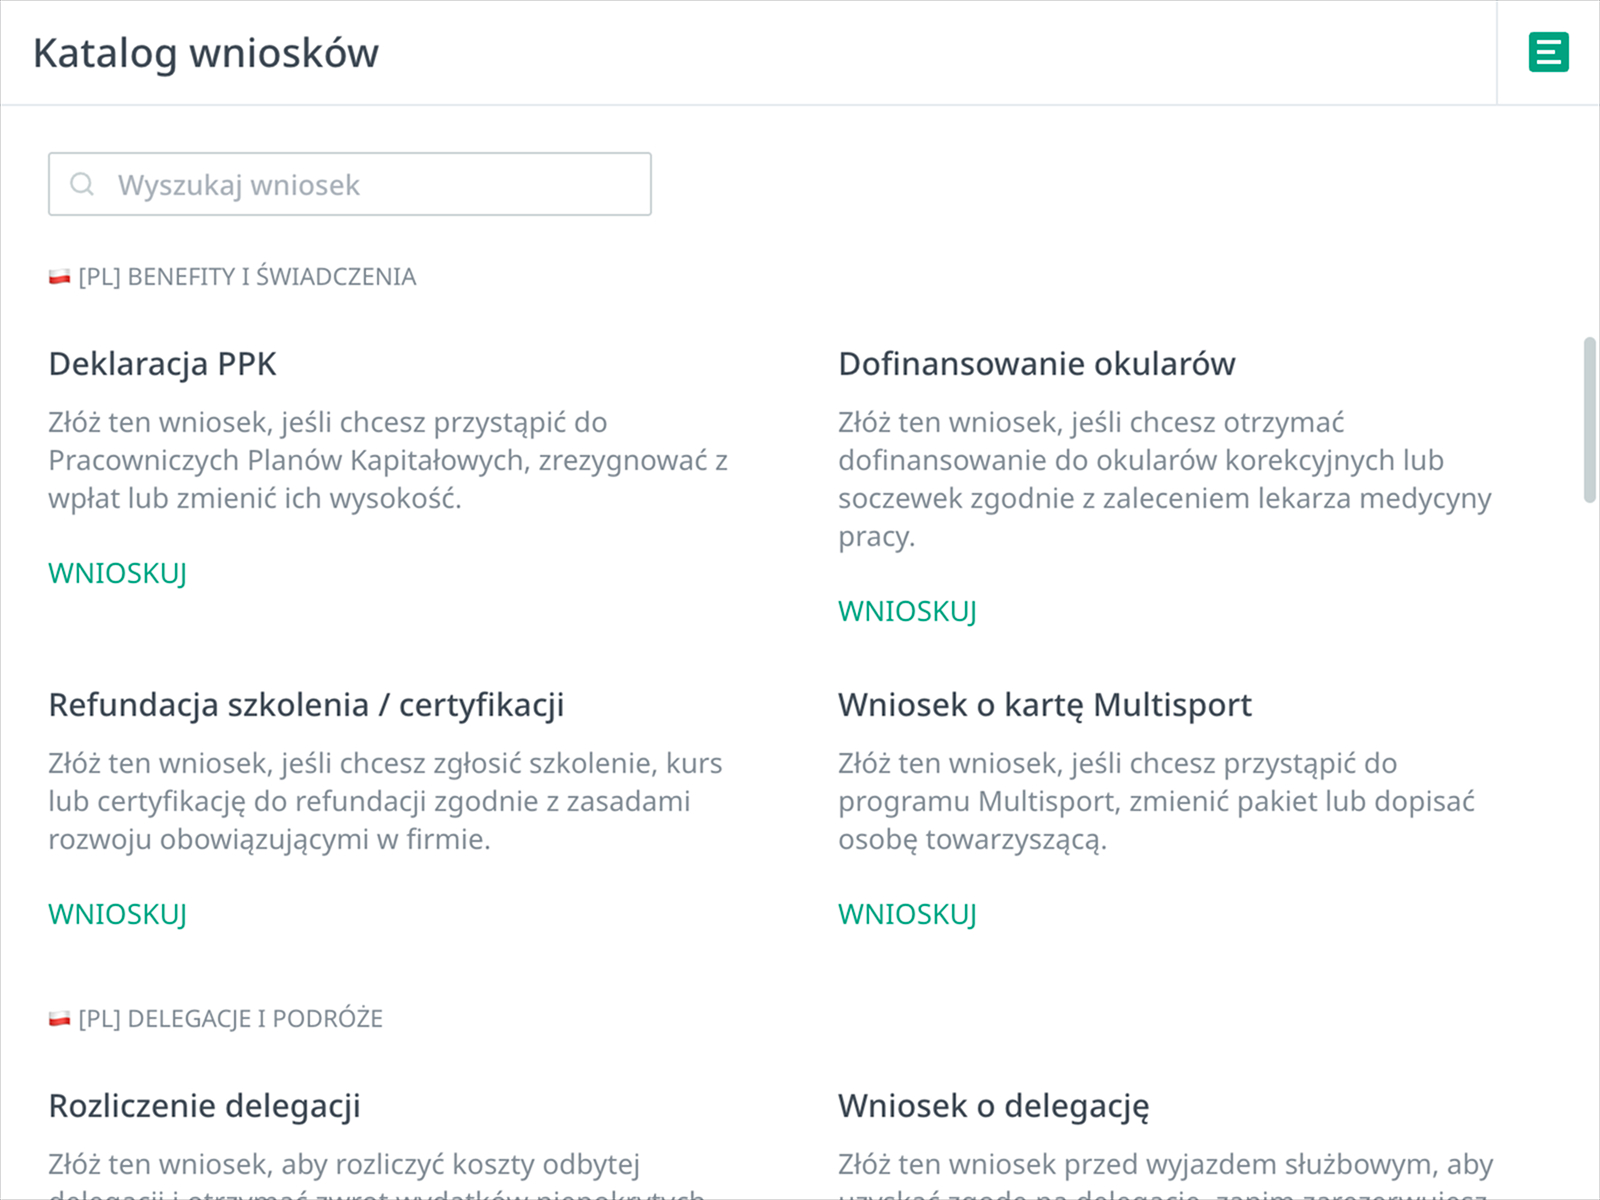Image resolution: width=1600 pixels, height=1200 pixels.
Task: Click the Multisport card description text
Action: click(1157, 801)
